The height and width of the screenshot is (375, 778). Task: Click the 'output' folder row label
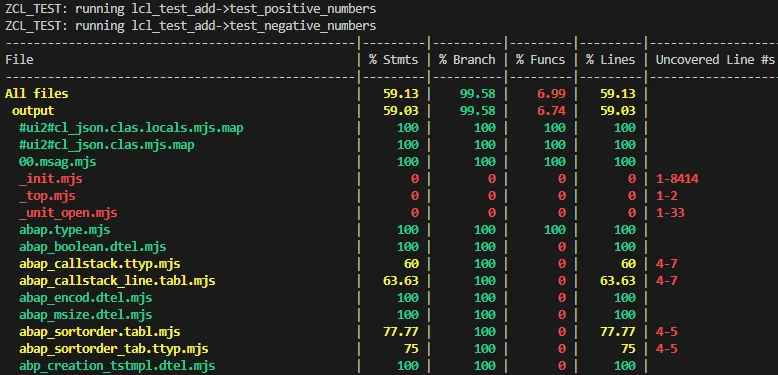point(33,111)
